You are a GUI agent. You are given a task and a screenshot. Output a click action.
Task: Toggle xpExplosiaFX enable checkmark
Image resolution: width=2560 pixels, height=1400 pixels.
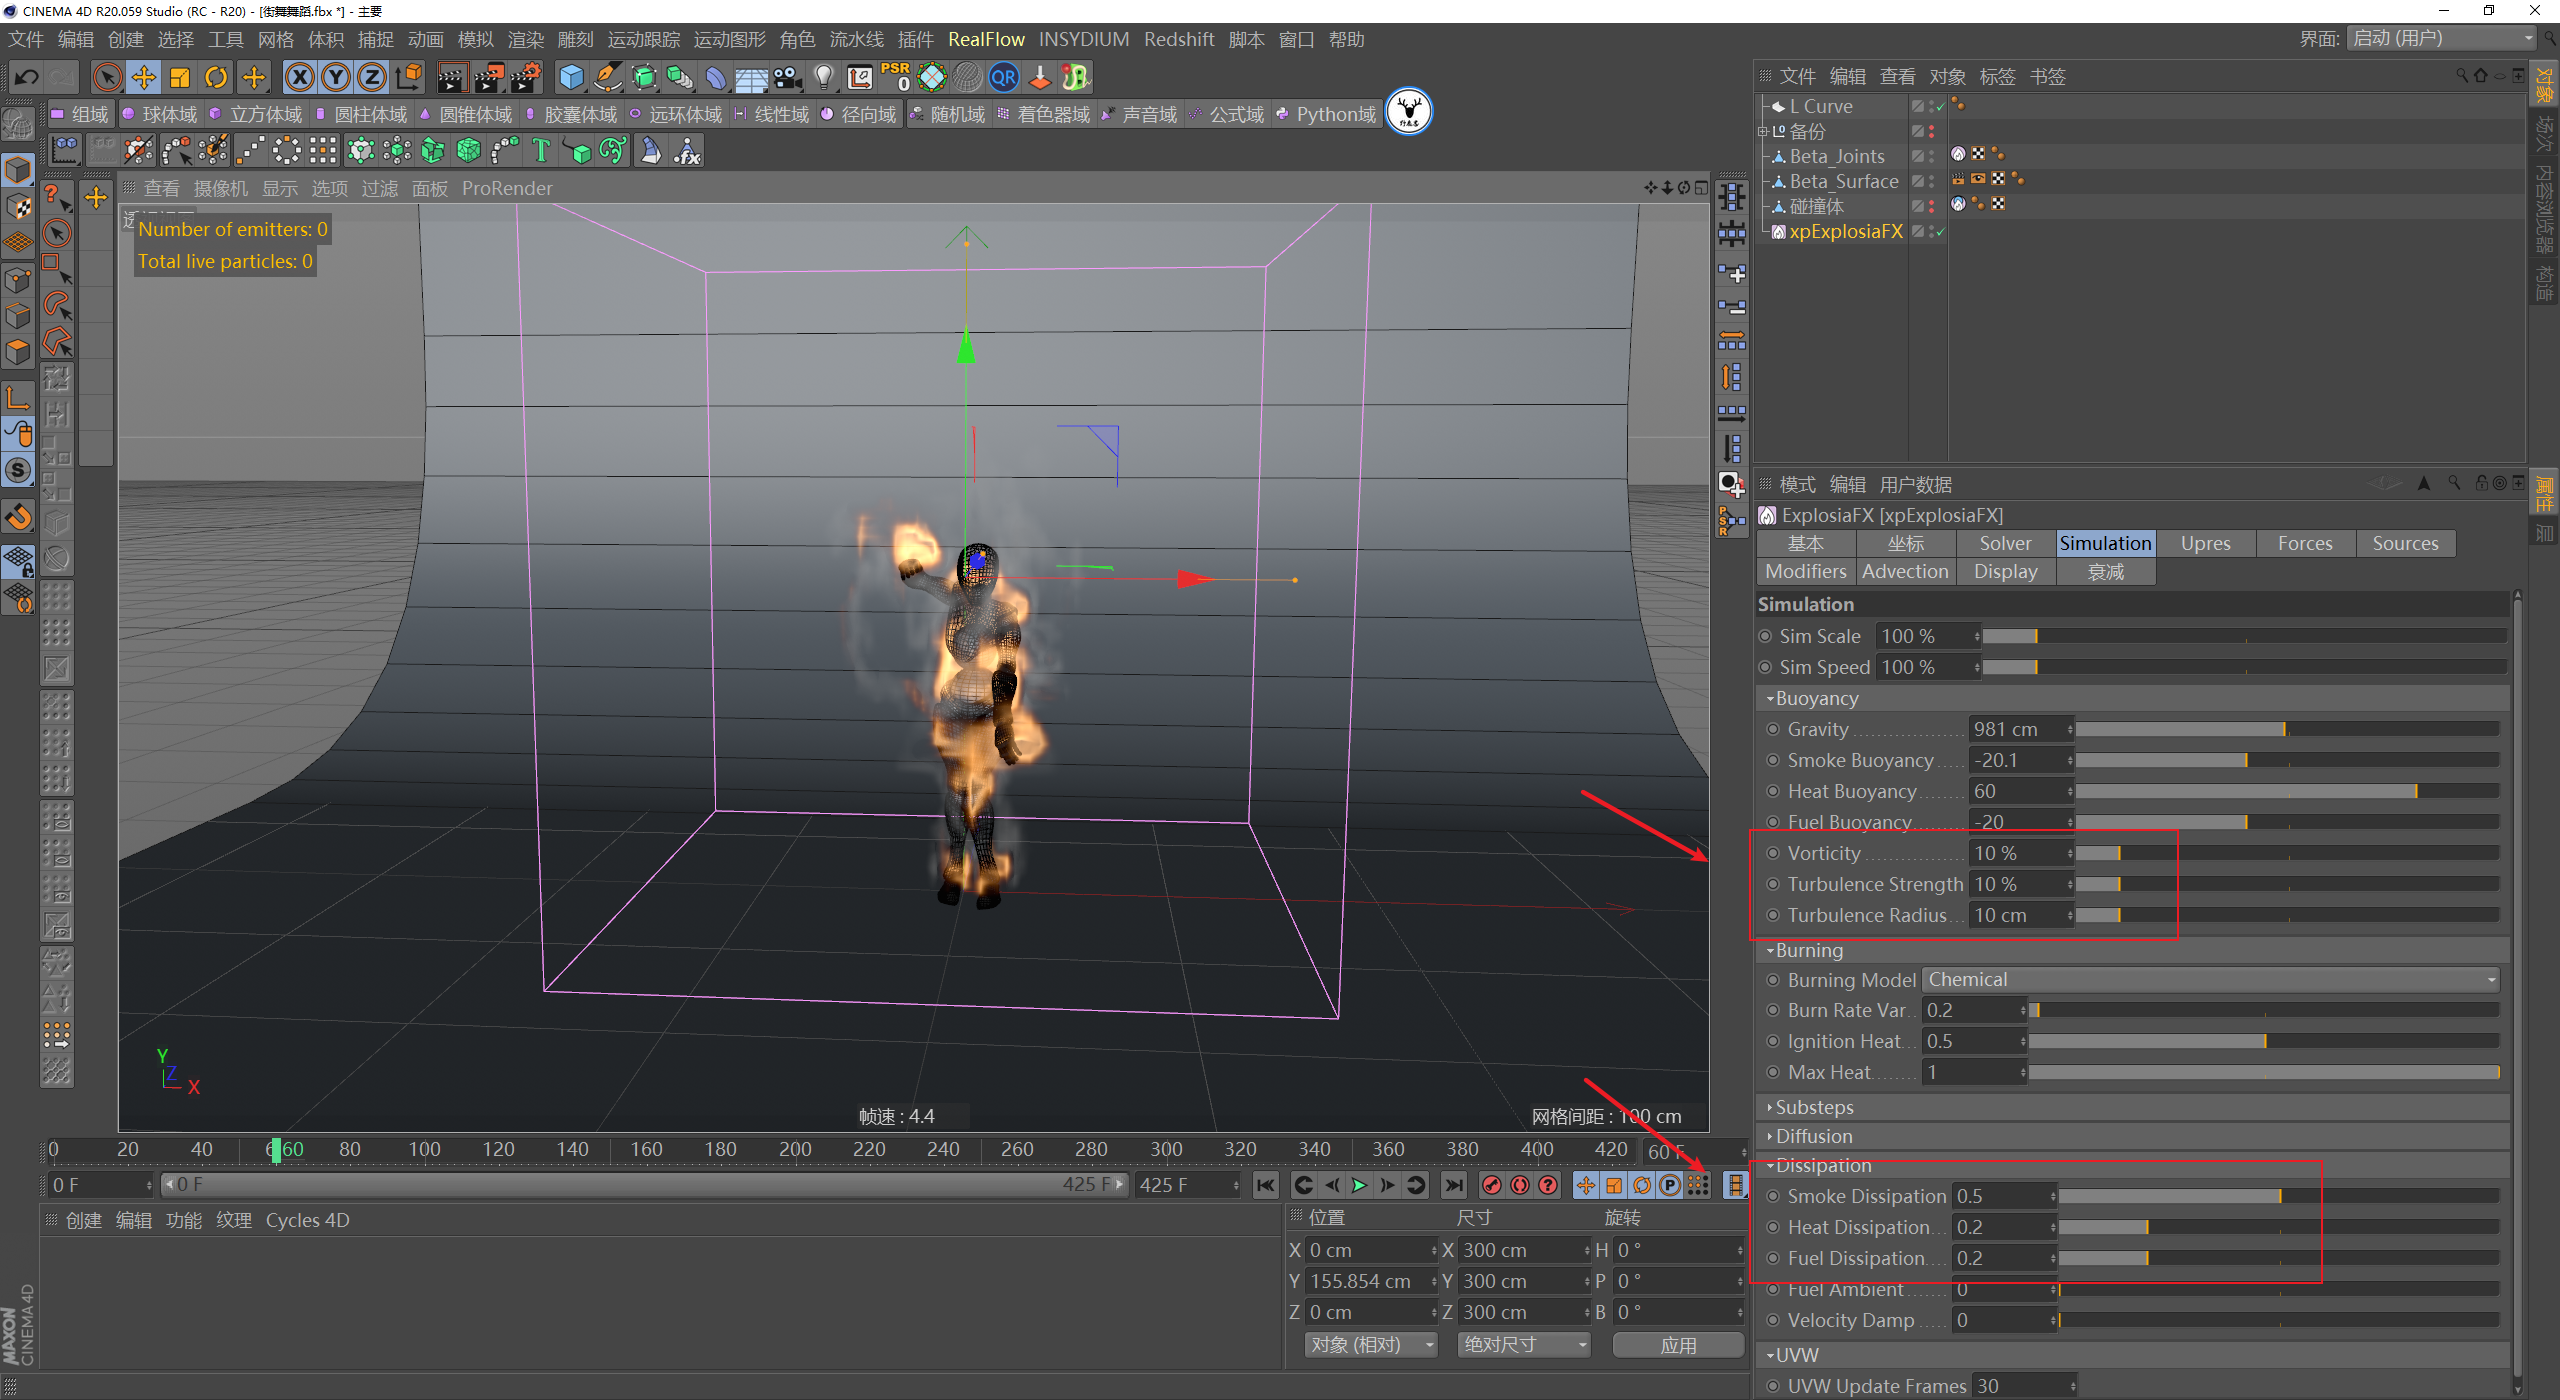1940,231
